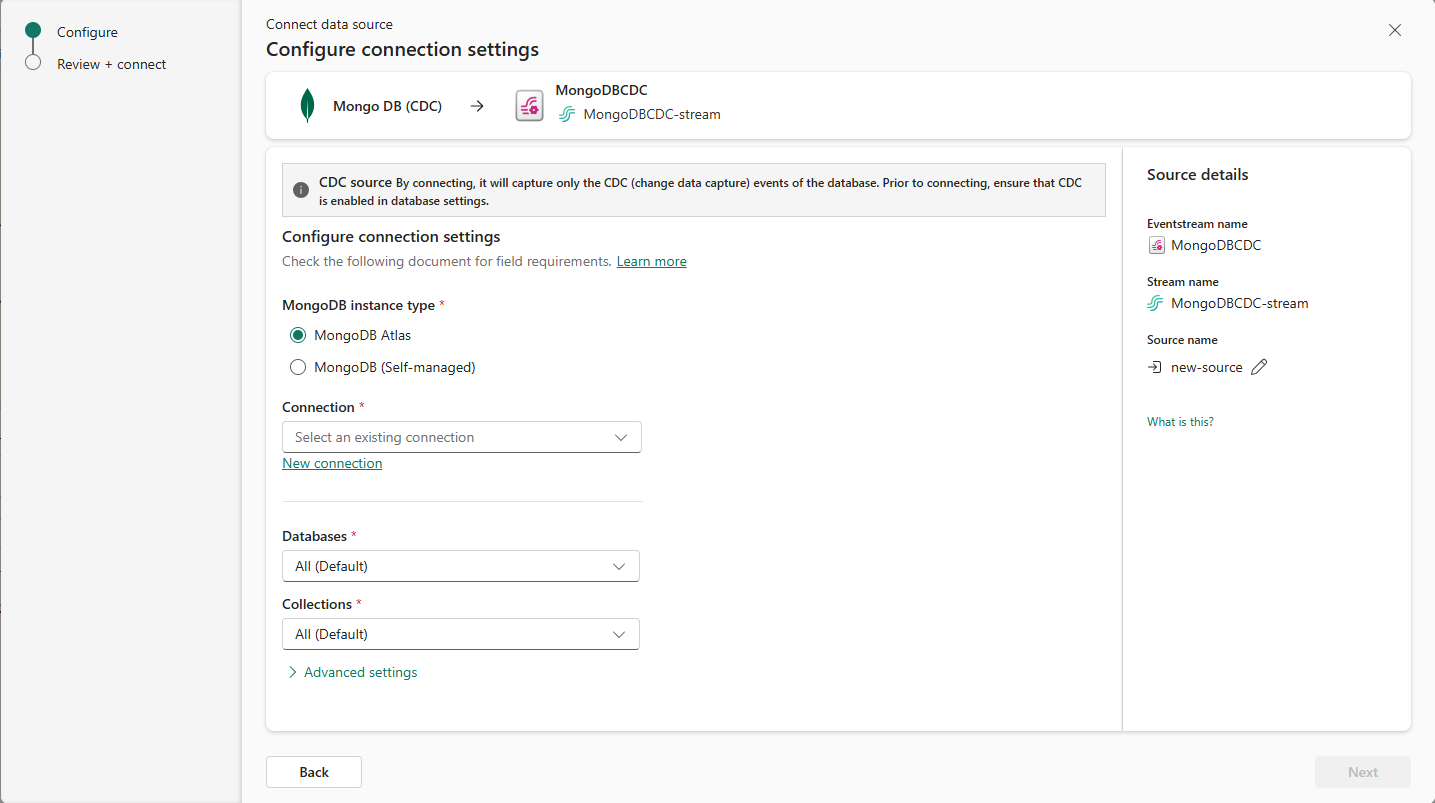
Task: Edit source name with pencil icon
Action: pyautogui.click(x=1259, y=367)
